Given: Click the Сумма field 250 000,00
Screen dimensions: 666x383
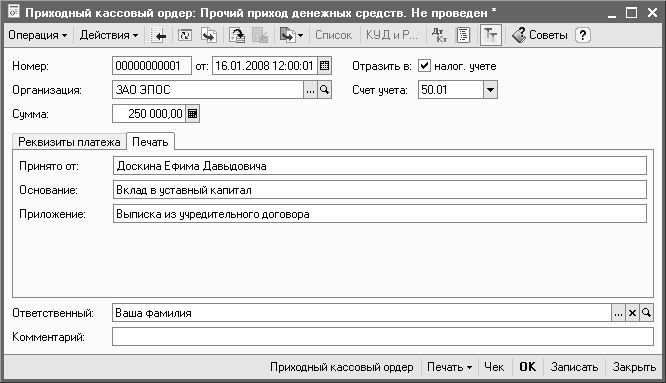Looking at the screenshot, I should pos(149,114).
